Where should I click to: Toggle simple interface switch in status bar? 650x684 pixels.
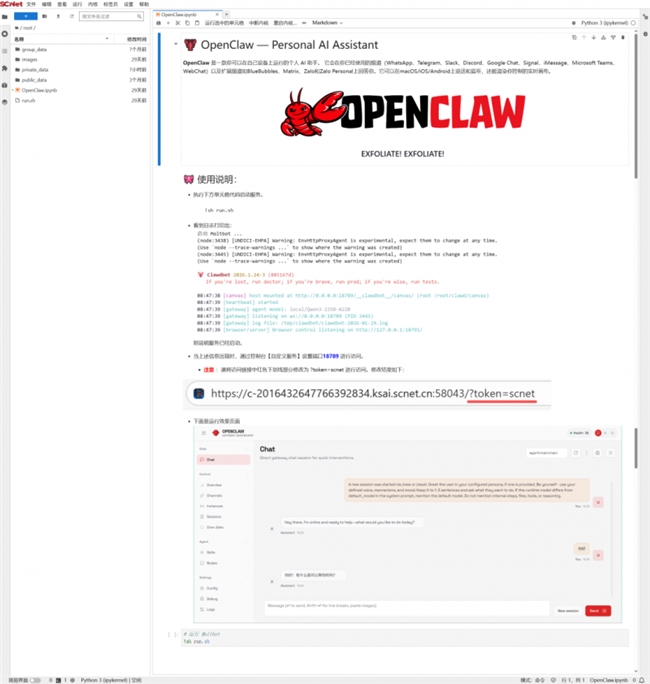(35, 680)
